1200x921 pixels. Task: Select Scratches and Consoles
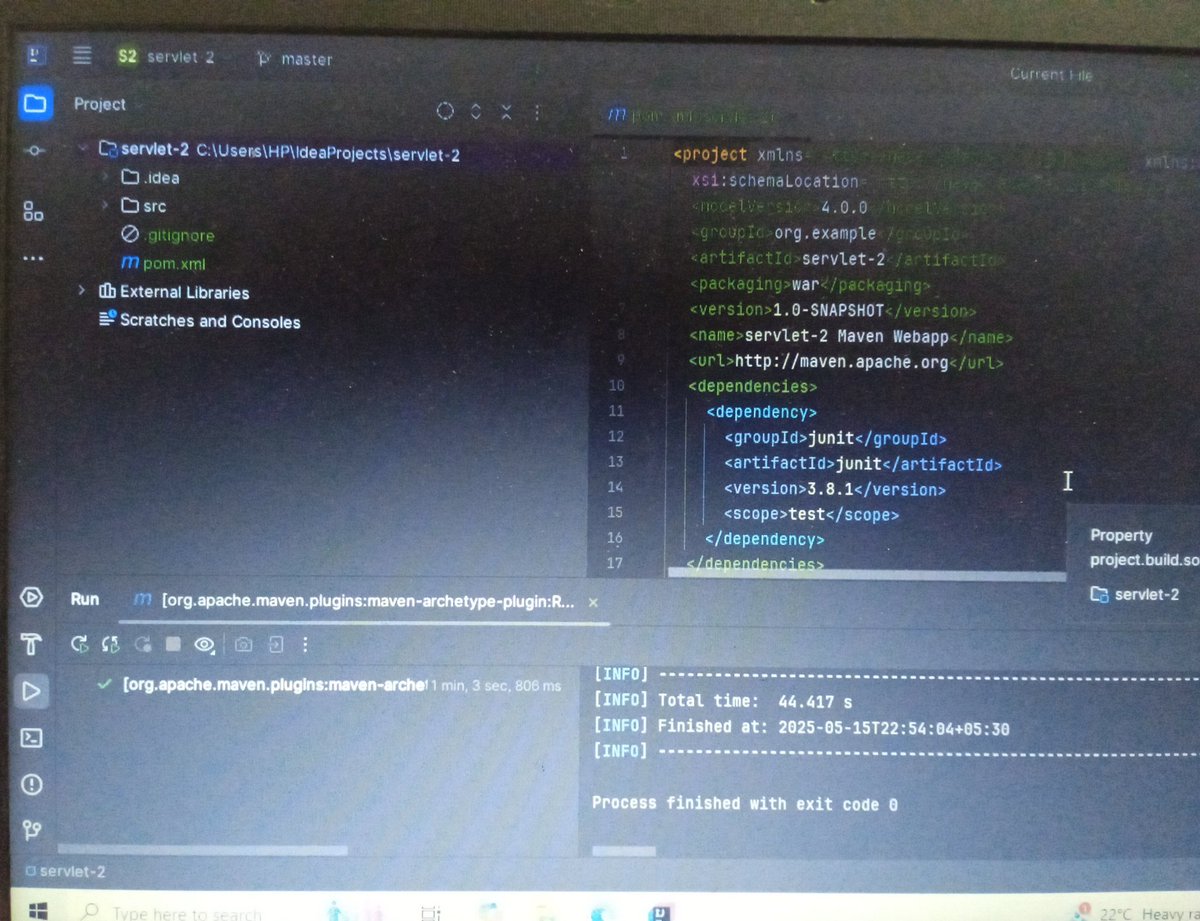click(x=200, y=321)
